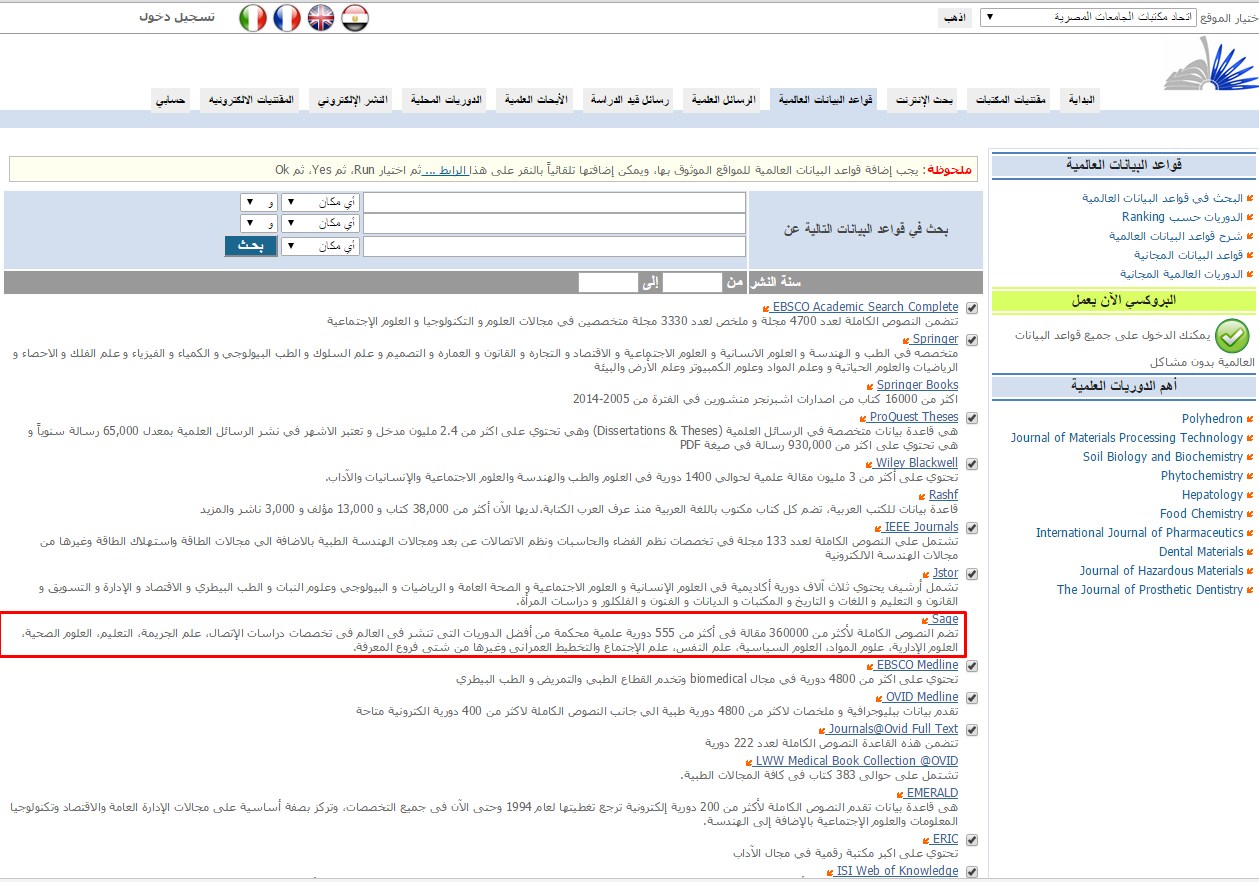Open the الرسائل العلمية tab
The width and height of the screenshot is (1259, 882).
[724, 100]
